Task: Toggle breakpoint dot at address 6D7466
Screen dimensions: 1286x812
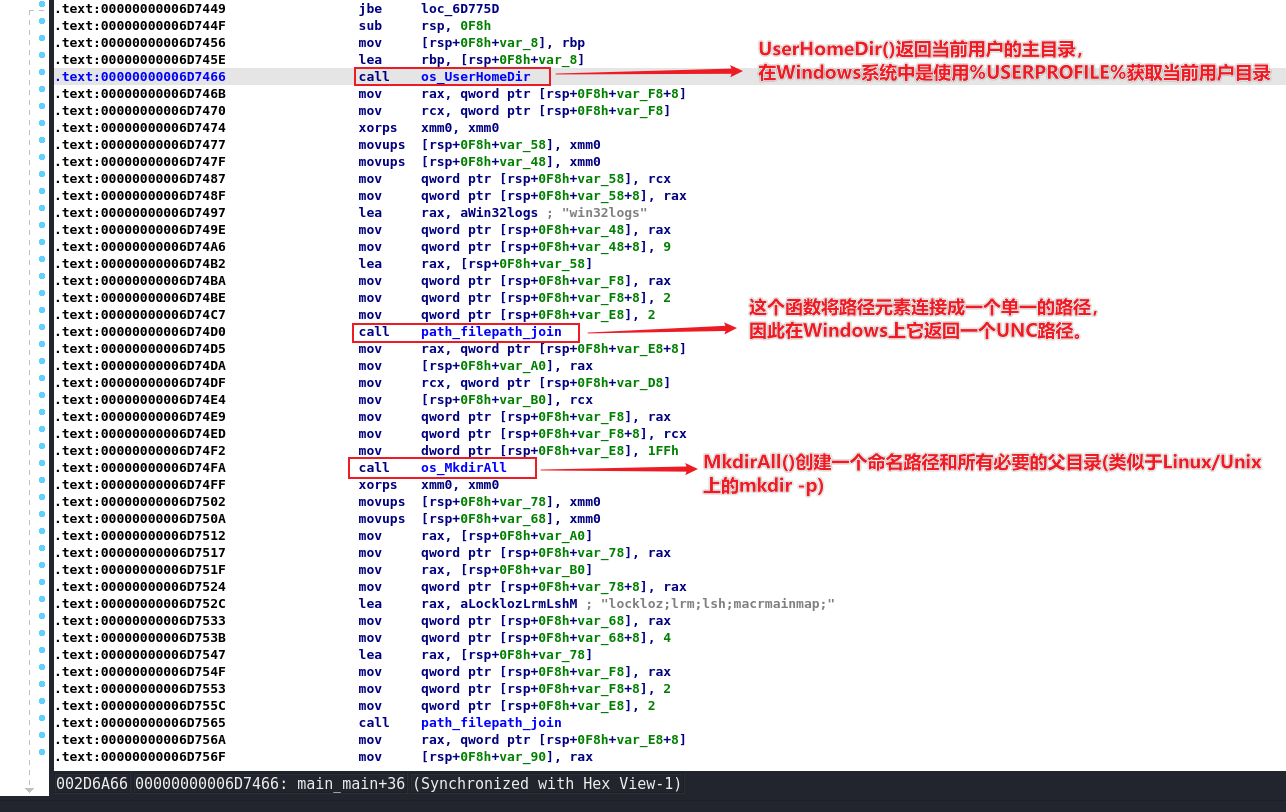Action: click(41, 77)
